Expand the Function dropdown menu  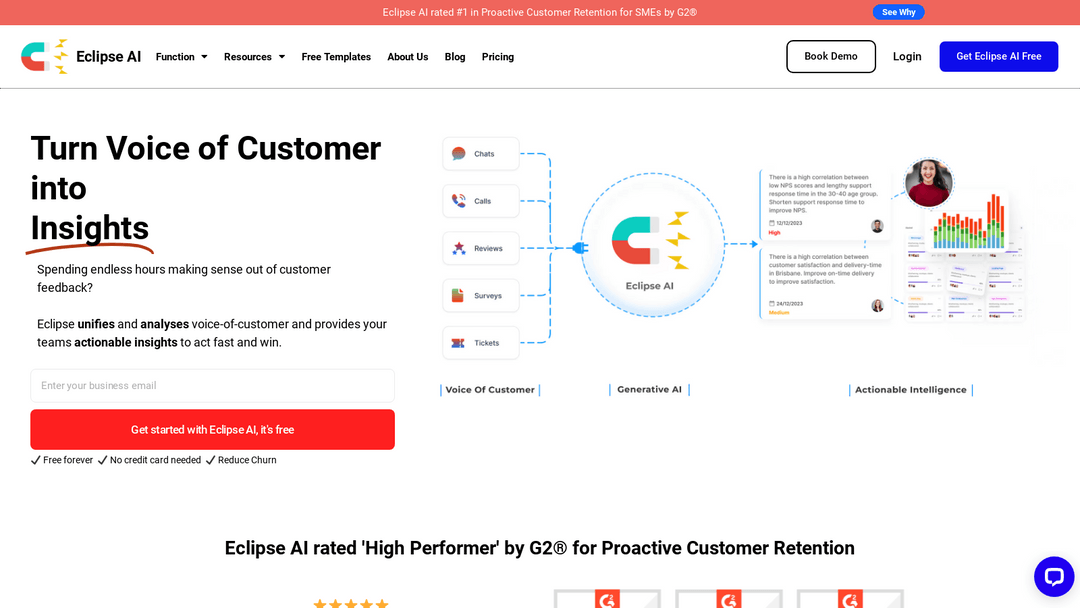[x=181, y=57]
